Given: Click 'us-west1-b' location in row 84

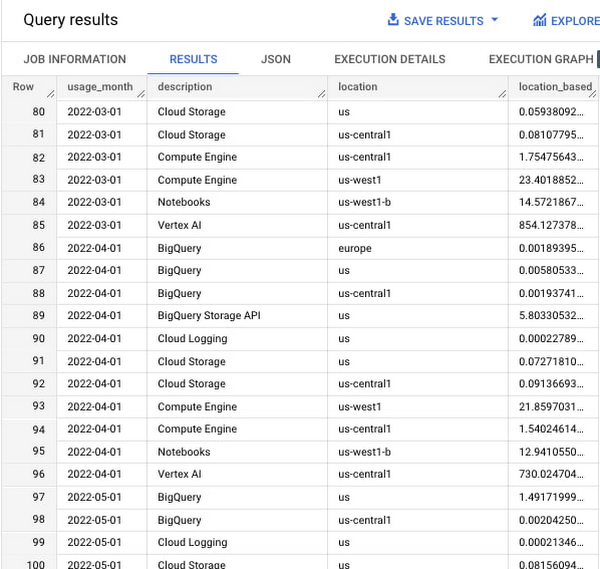Looking at the screenshot, I should [x=364, y=202].
